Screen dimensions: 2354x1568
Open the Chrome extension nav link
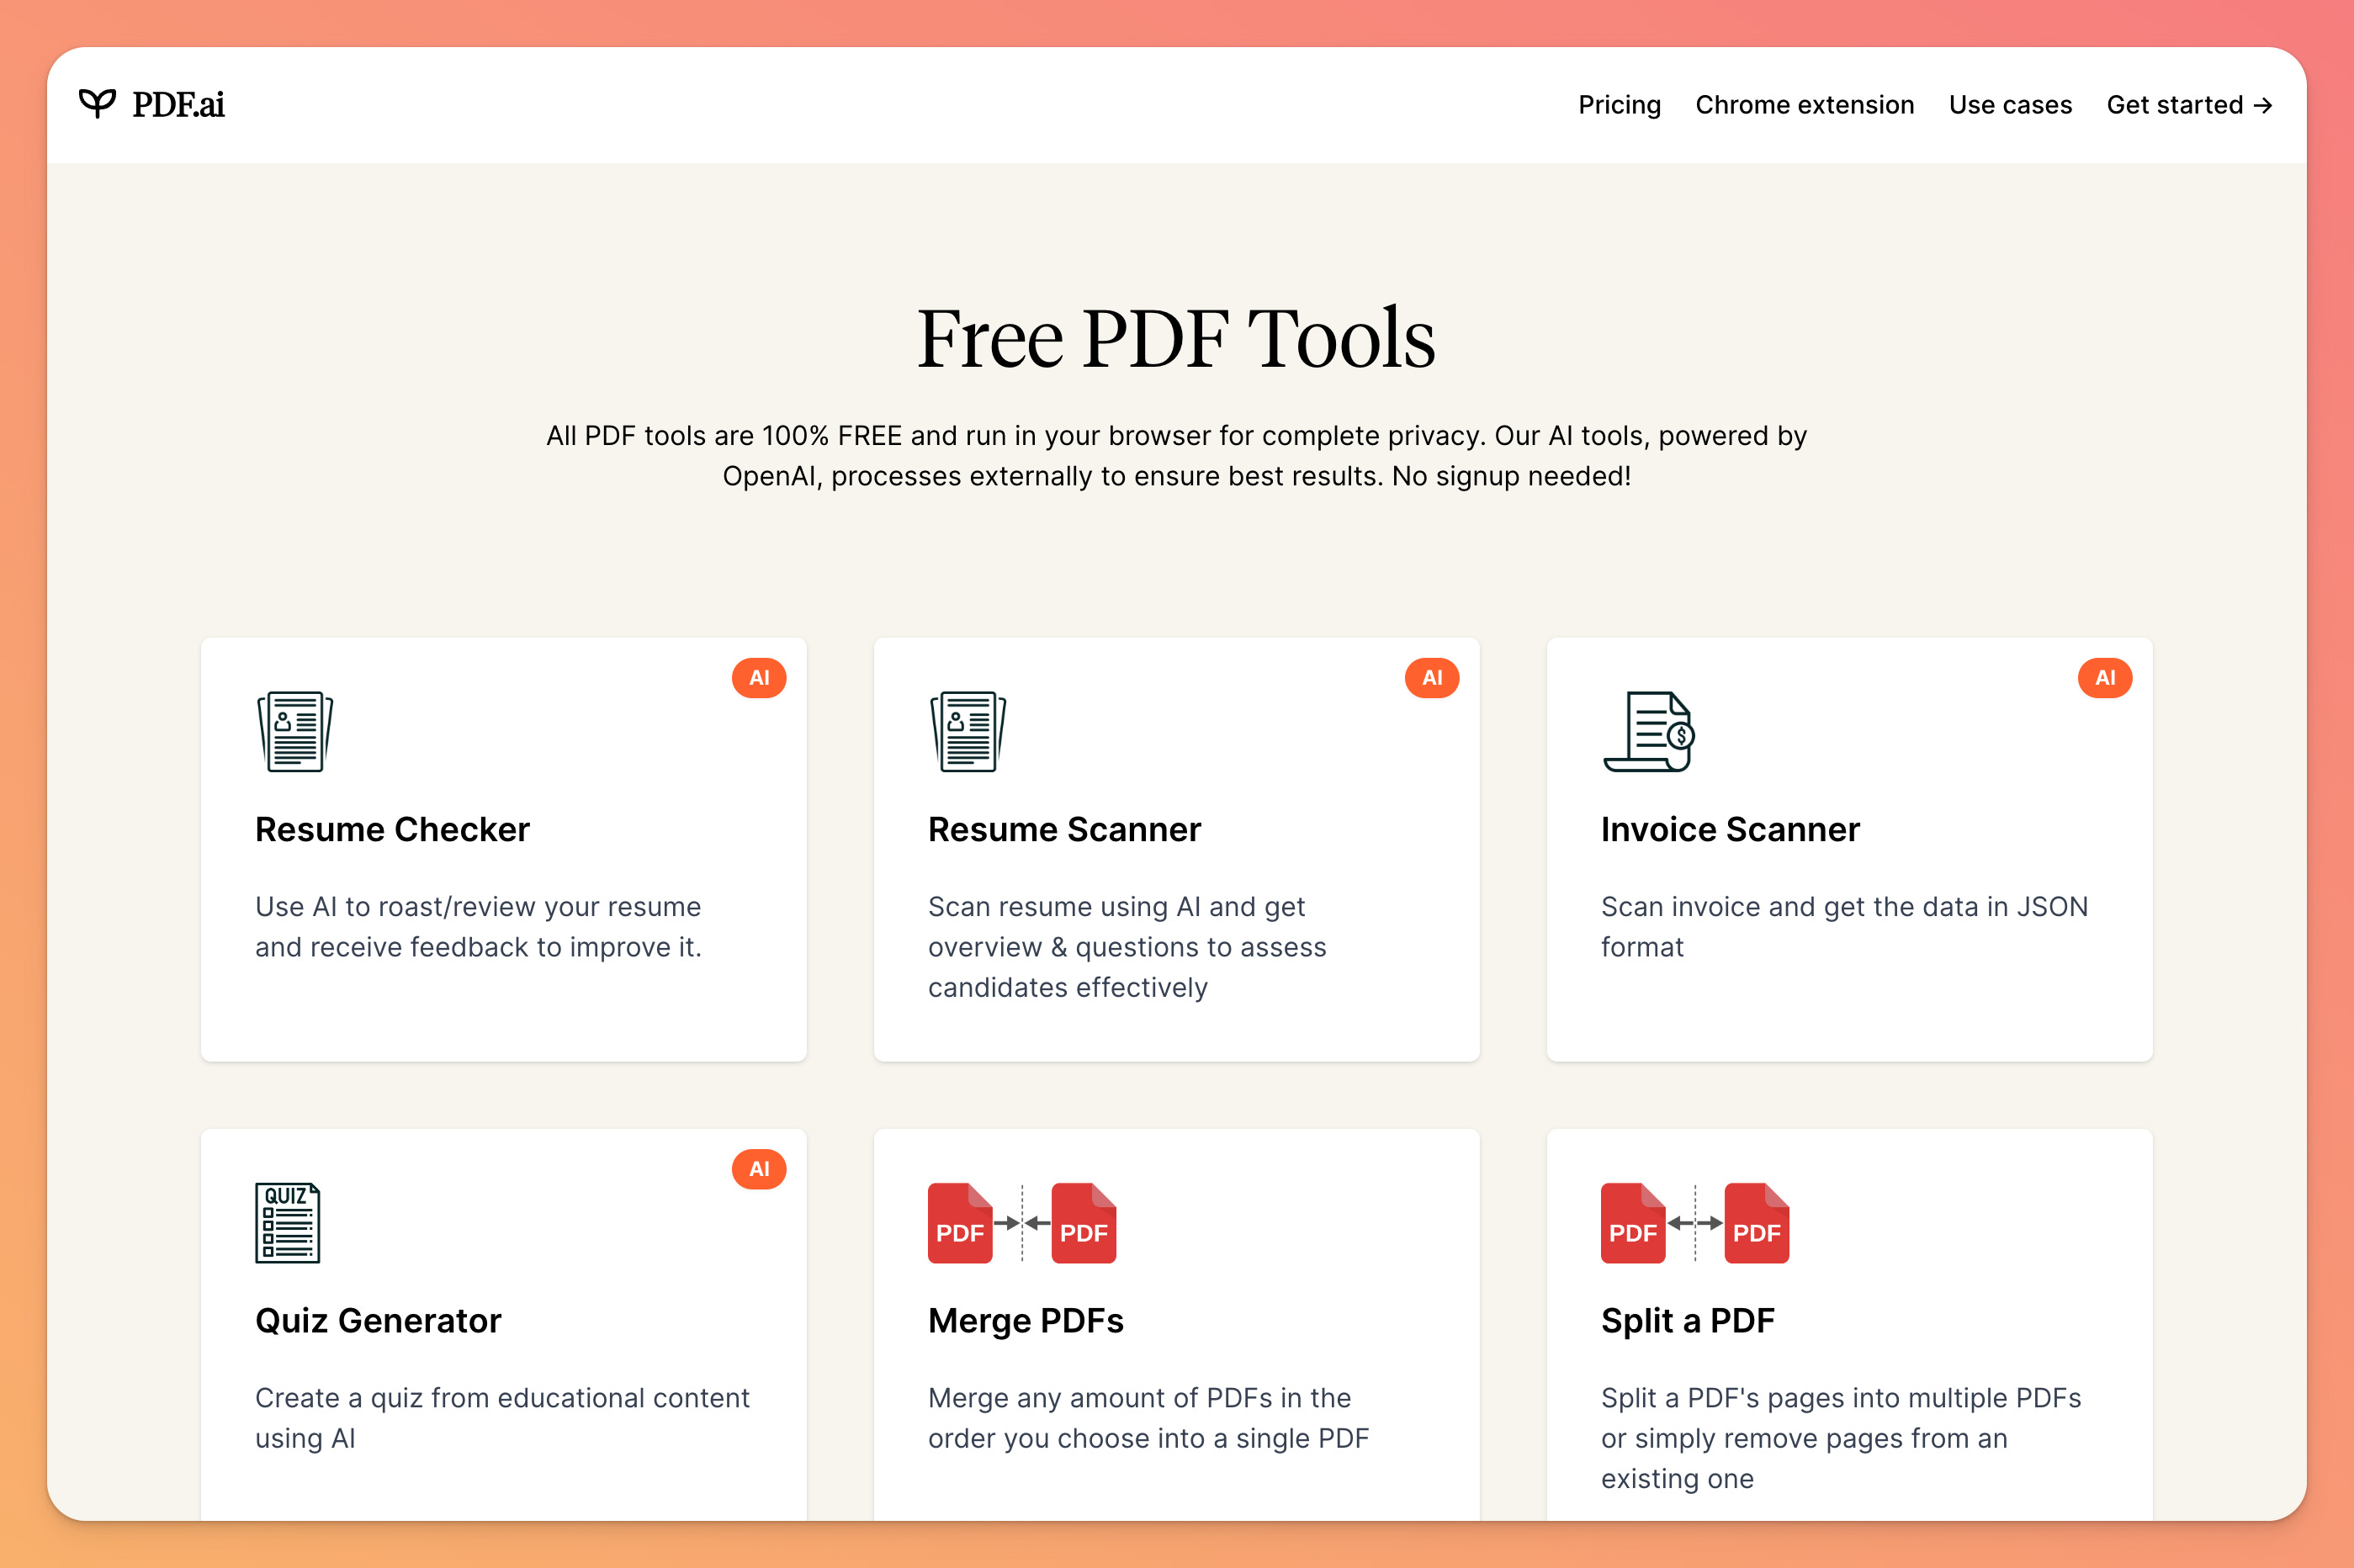point(1804,105)
